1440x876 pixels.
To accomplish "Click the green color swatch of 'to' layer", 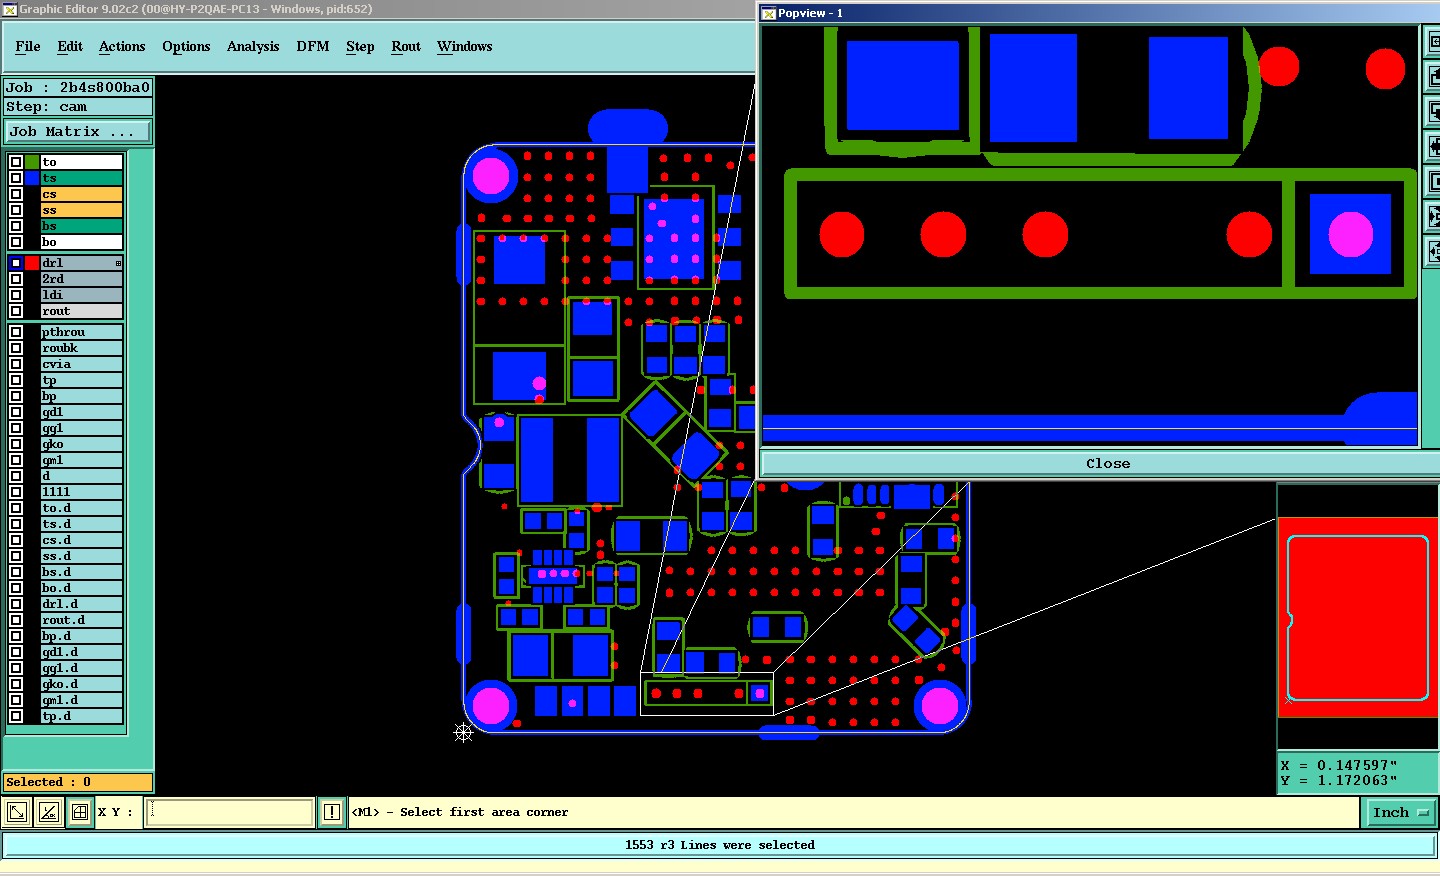I will [32, 162].
